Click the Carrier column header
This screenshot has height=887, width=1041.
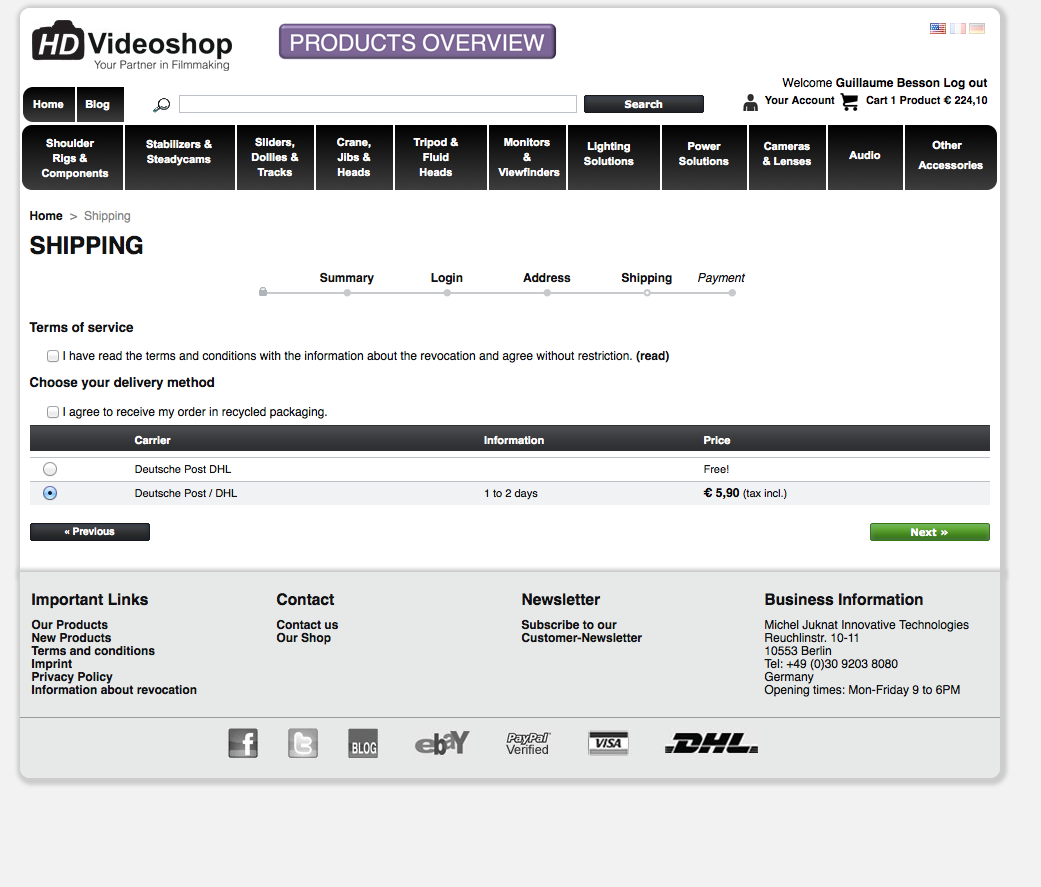tap(153, 440)
